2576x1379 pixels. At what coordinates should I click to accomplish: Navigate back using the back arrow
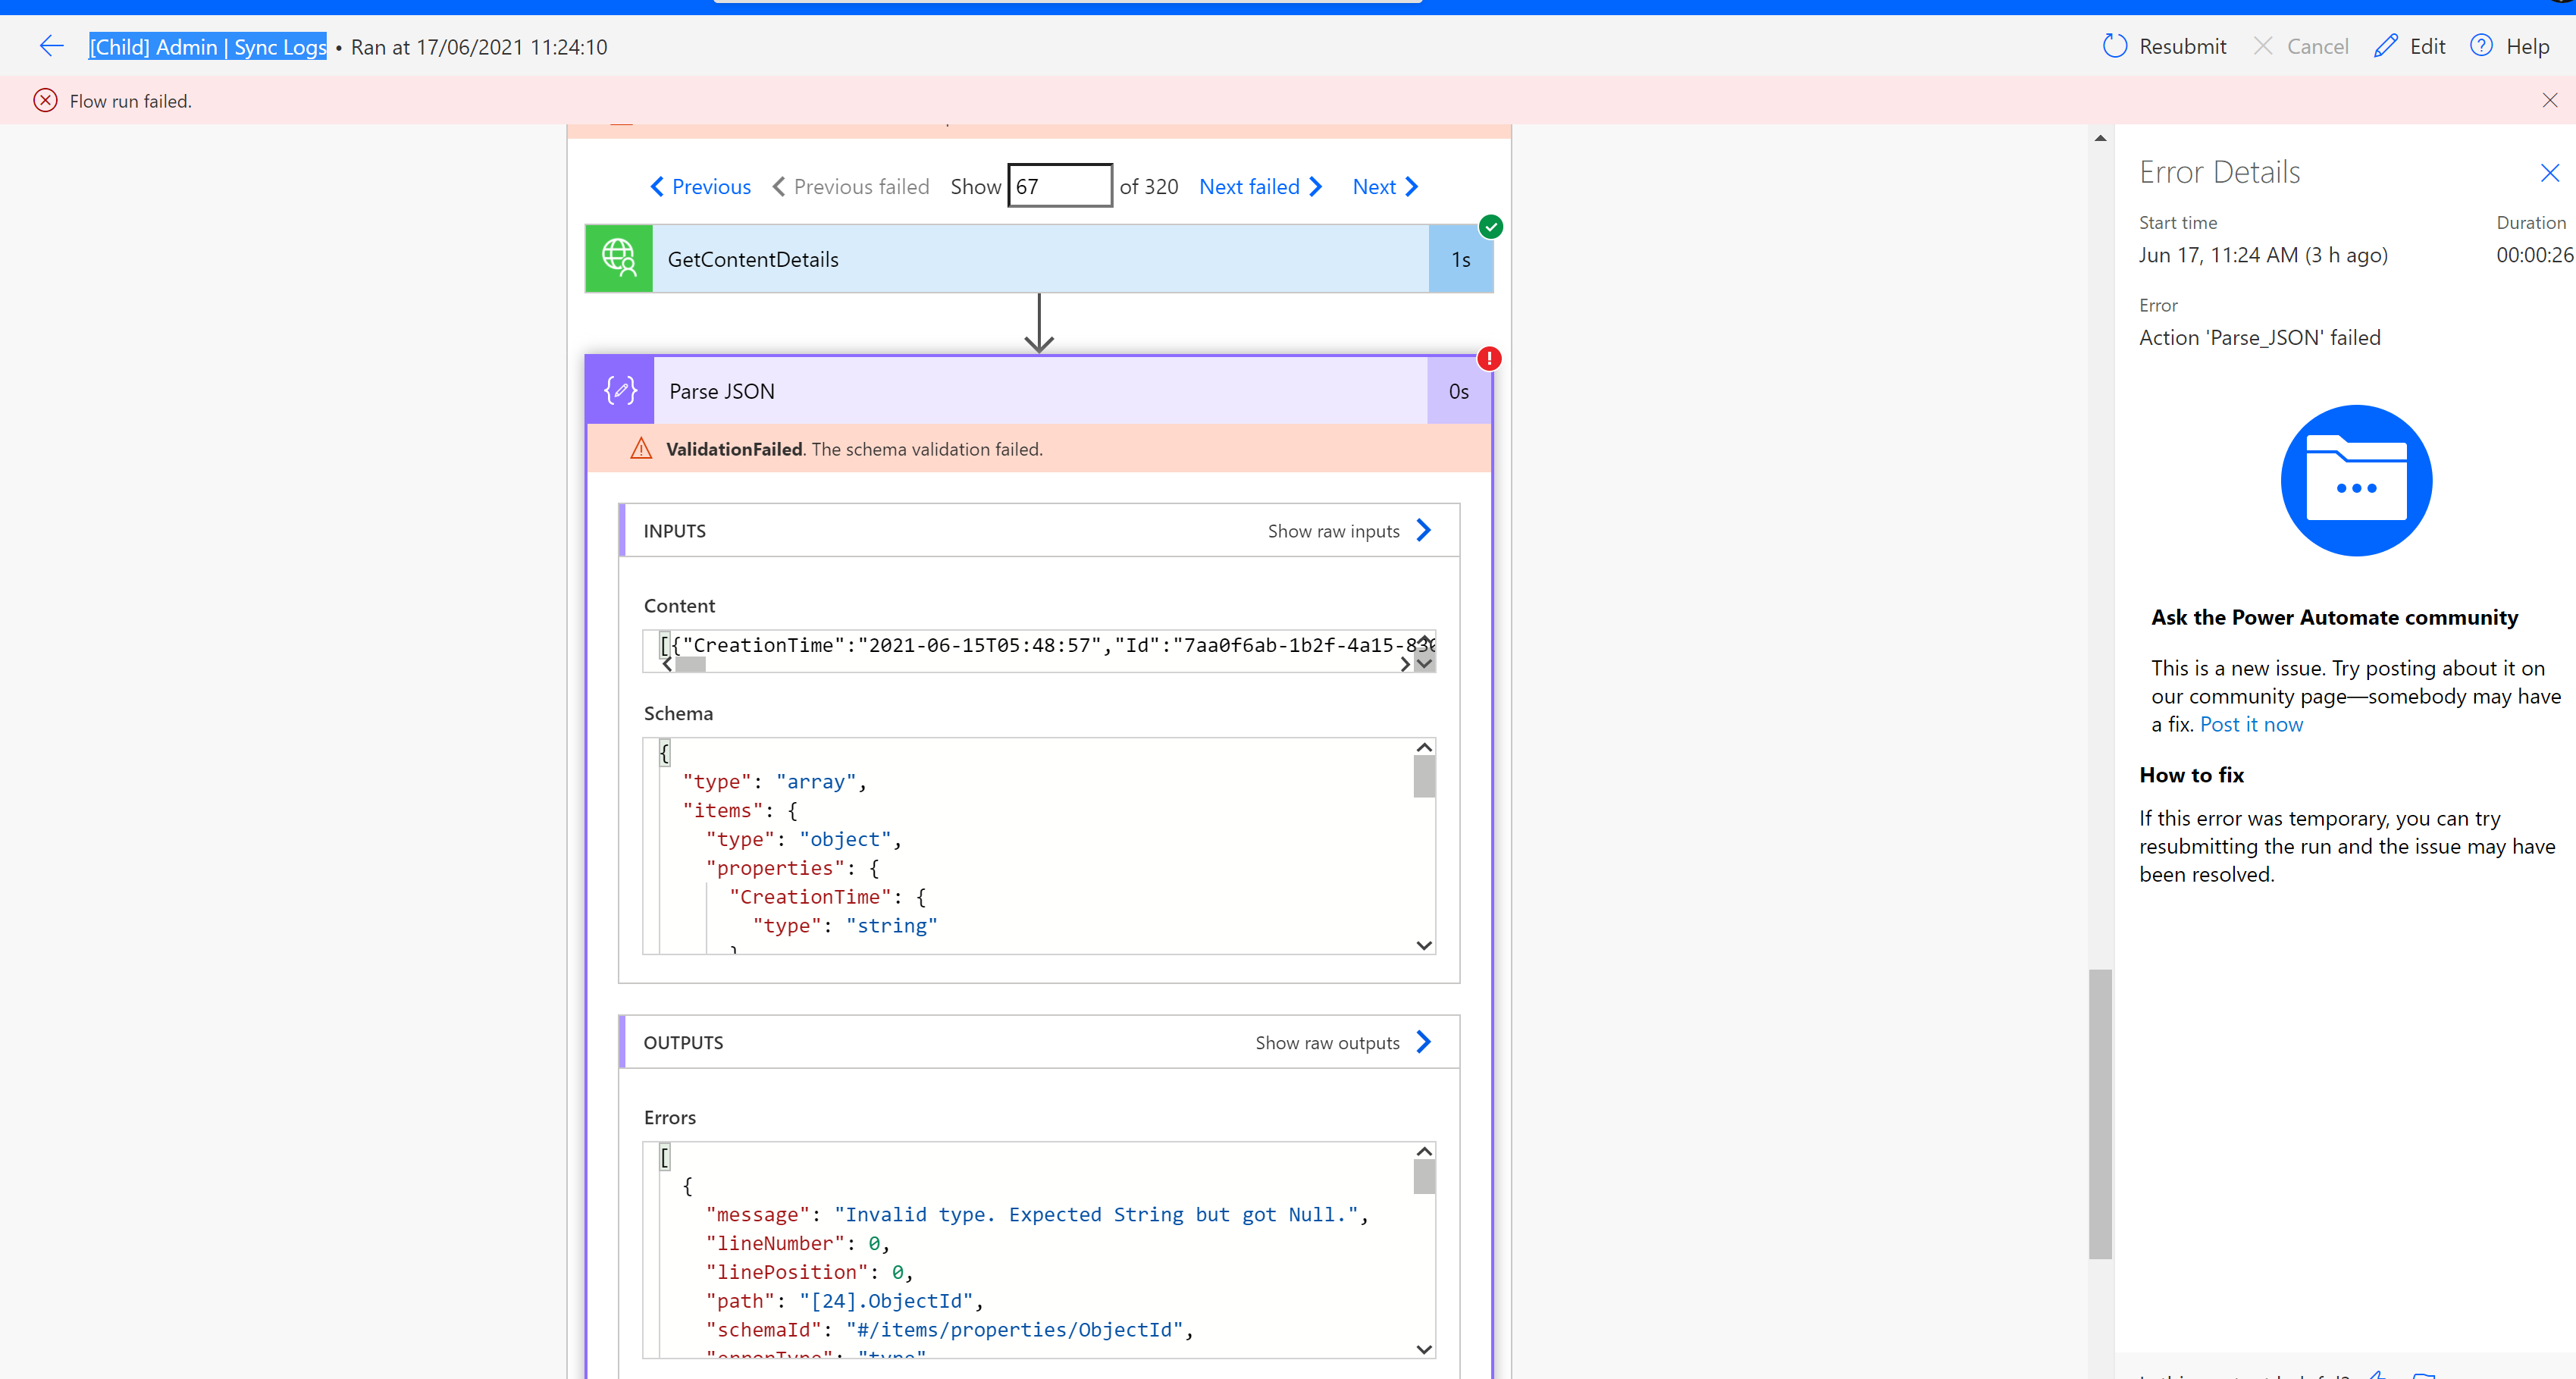(x=51, y=46)
